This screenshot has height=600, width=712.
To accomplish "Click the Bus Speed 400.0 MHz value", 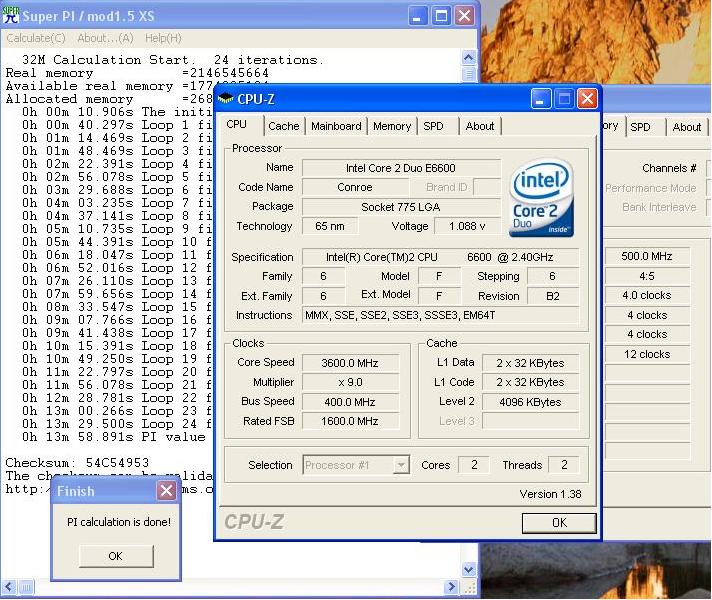I will [350, 402].
